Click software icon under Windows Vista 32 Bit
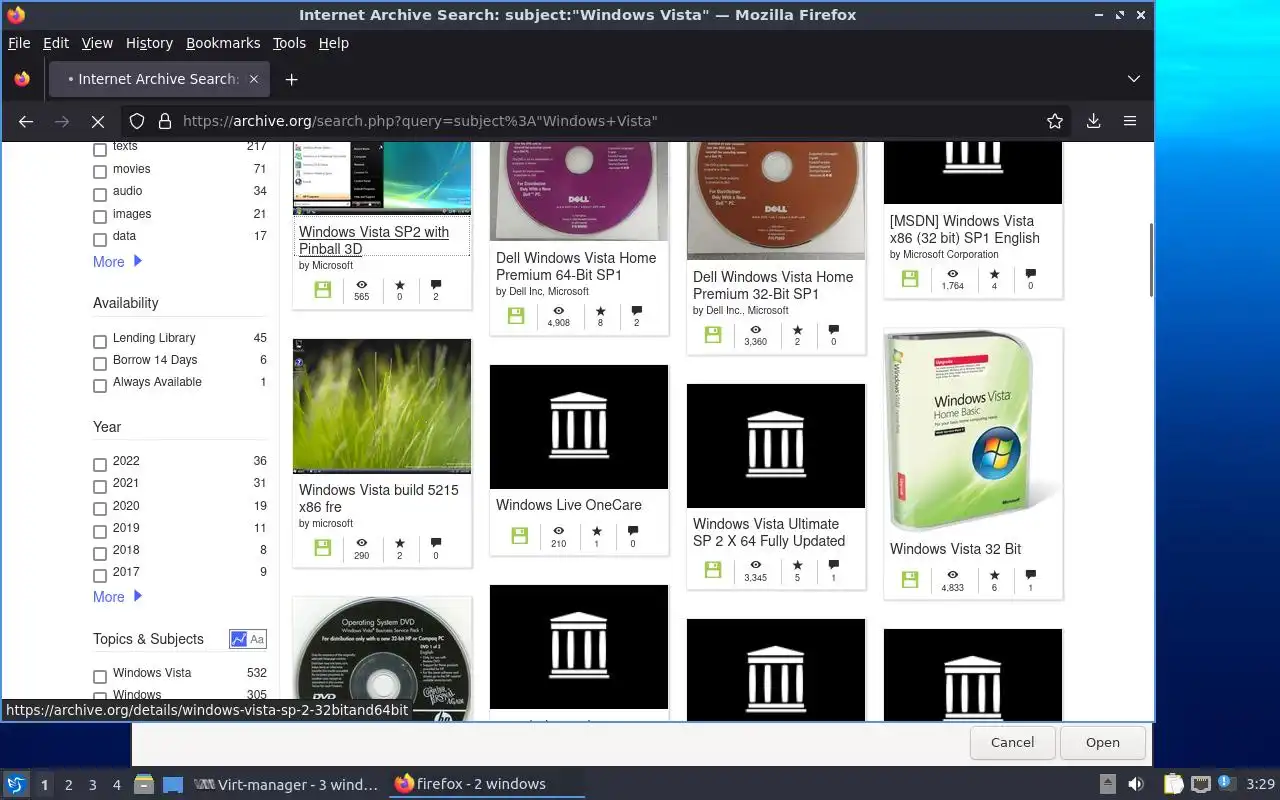 click(x=910, y=580)
